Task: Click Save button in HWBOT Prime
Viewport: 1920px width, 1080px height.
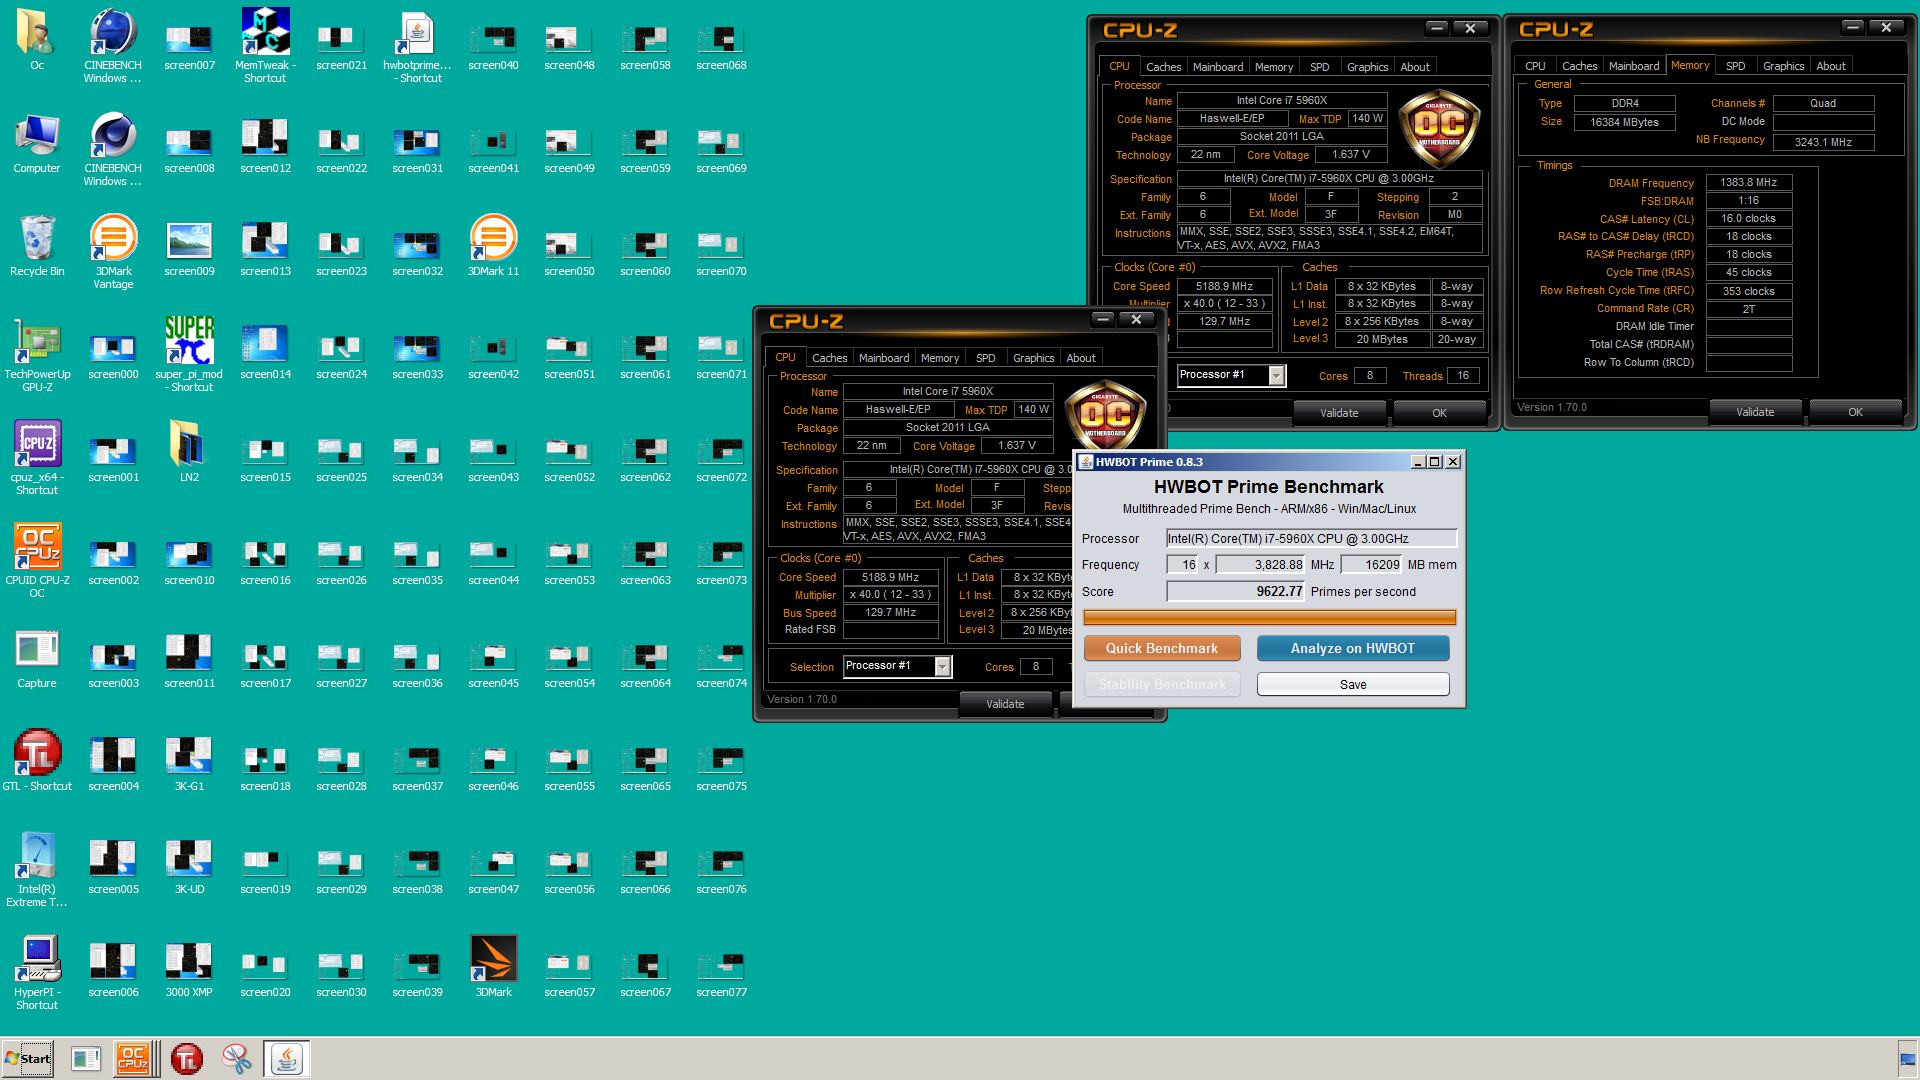Action: pos(1353,684)
